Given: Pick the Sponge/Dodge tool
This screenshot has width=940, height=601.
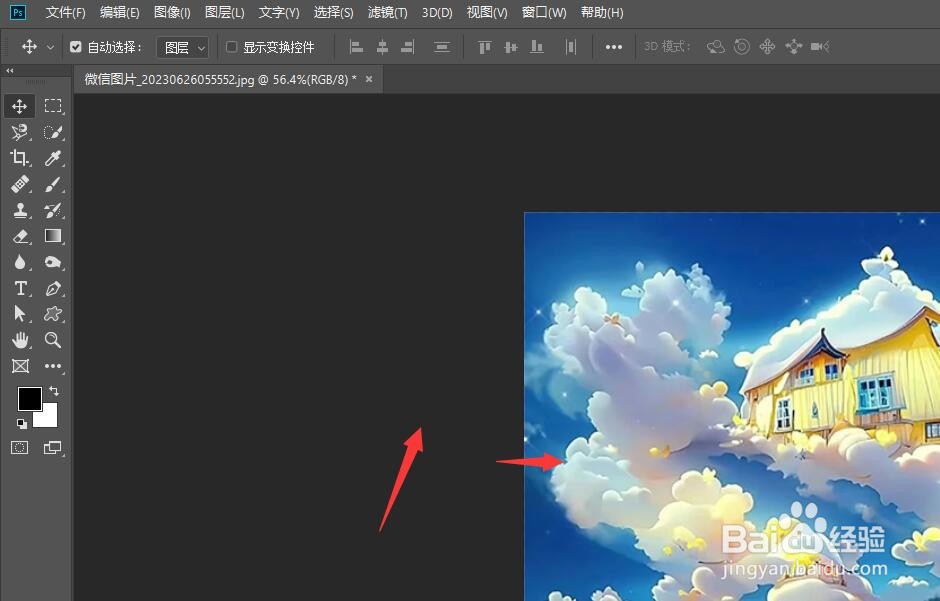Looking at the screenshot, I should (53, 262).
